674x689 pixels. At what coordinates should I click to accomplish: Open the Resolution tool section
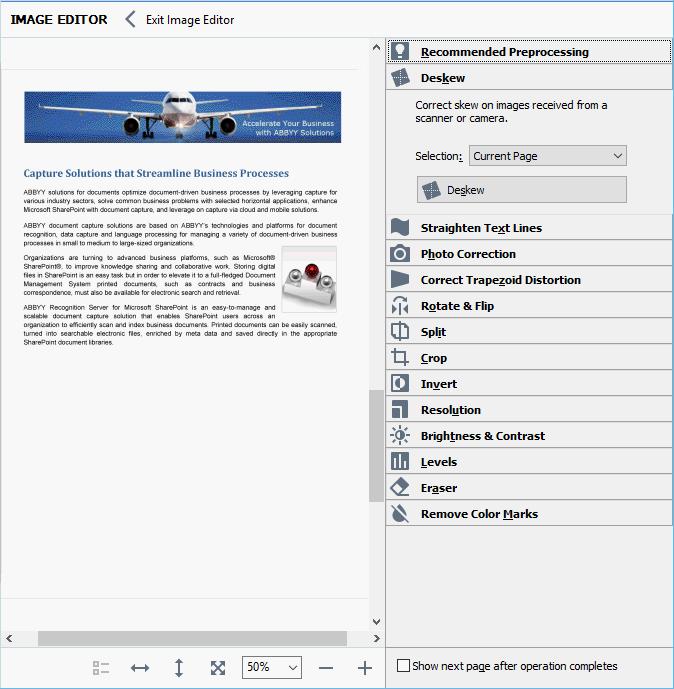[529, 410]
